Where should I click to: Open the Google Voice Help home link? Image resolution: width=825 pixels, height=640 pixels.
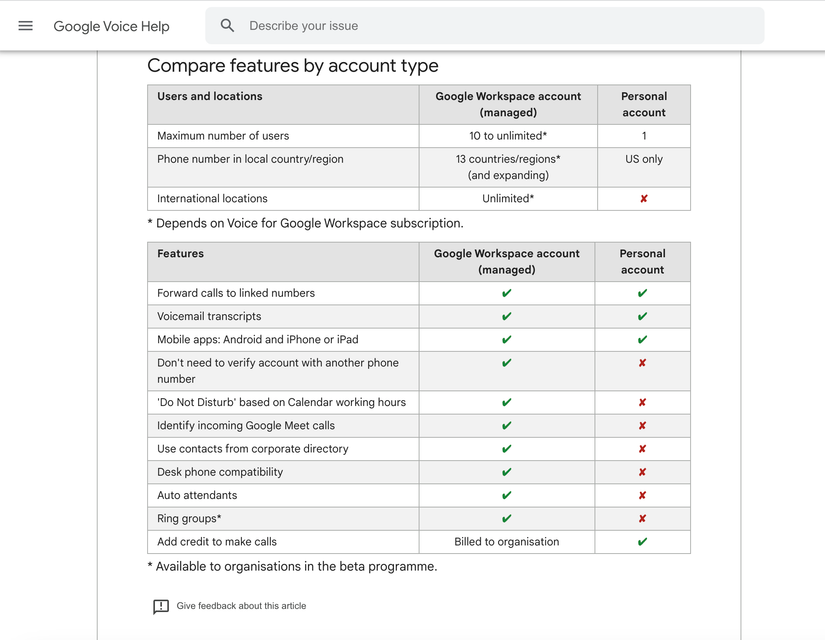[x=112, y=26]
